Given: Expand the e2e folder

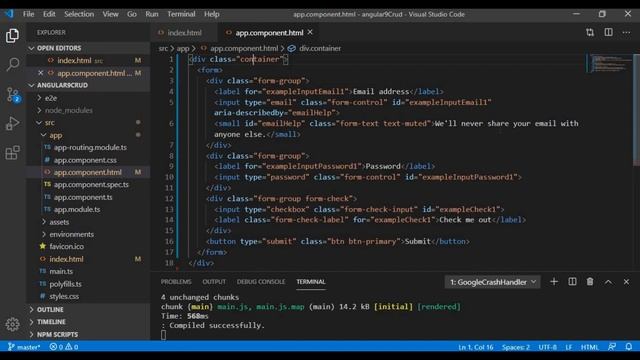Looking at the screenshot, I should click(88, 98).
